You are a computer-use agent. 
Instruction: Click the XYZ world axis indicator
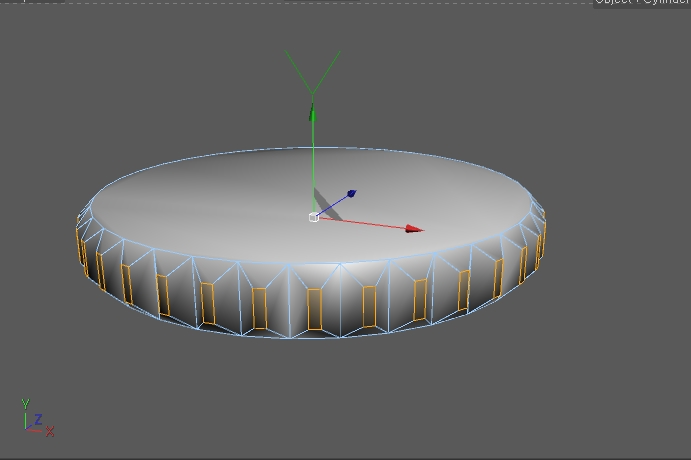(x=37, y=418)
